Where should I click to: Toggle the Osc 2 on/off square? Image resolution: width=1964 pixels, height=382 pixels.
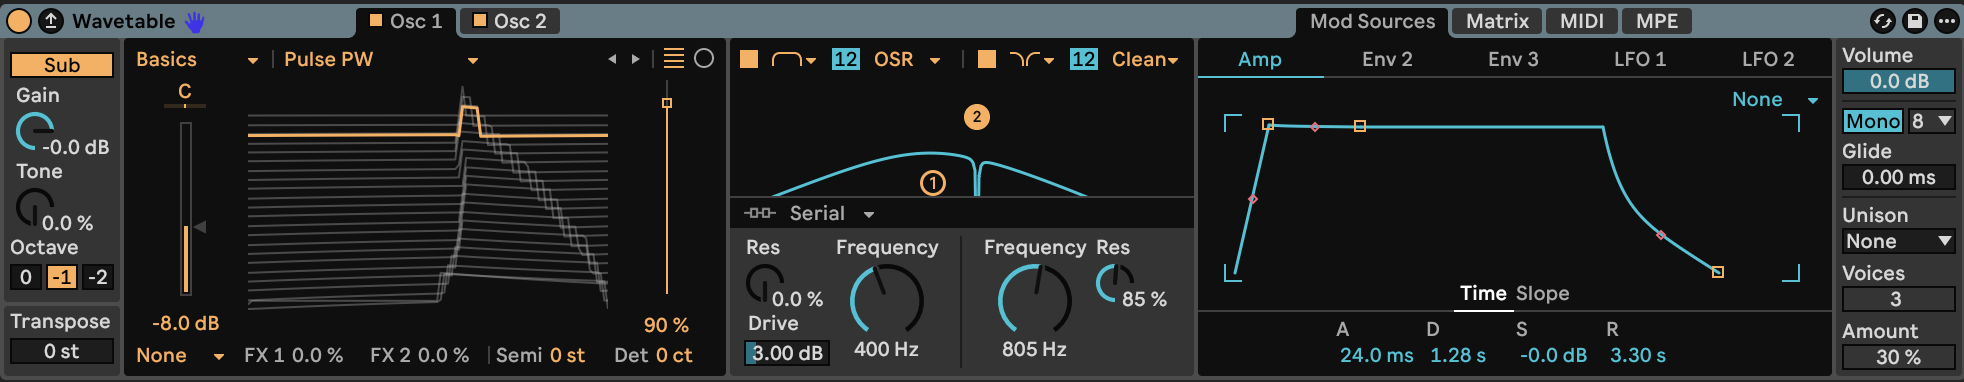tap(480, 20)
